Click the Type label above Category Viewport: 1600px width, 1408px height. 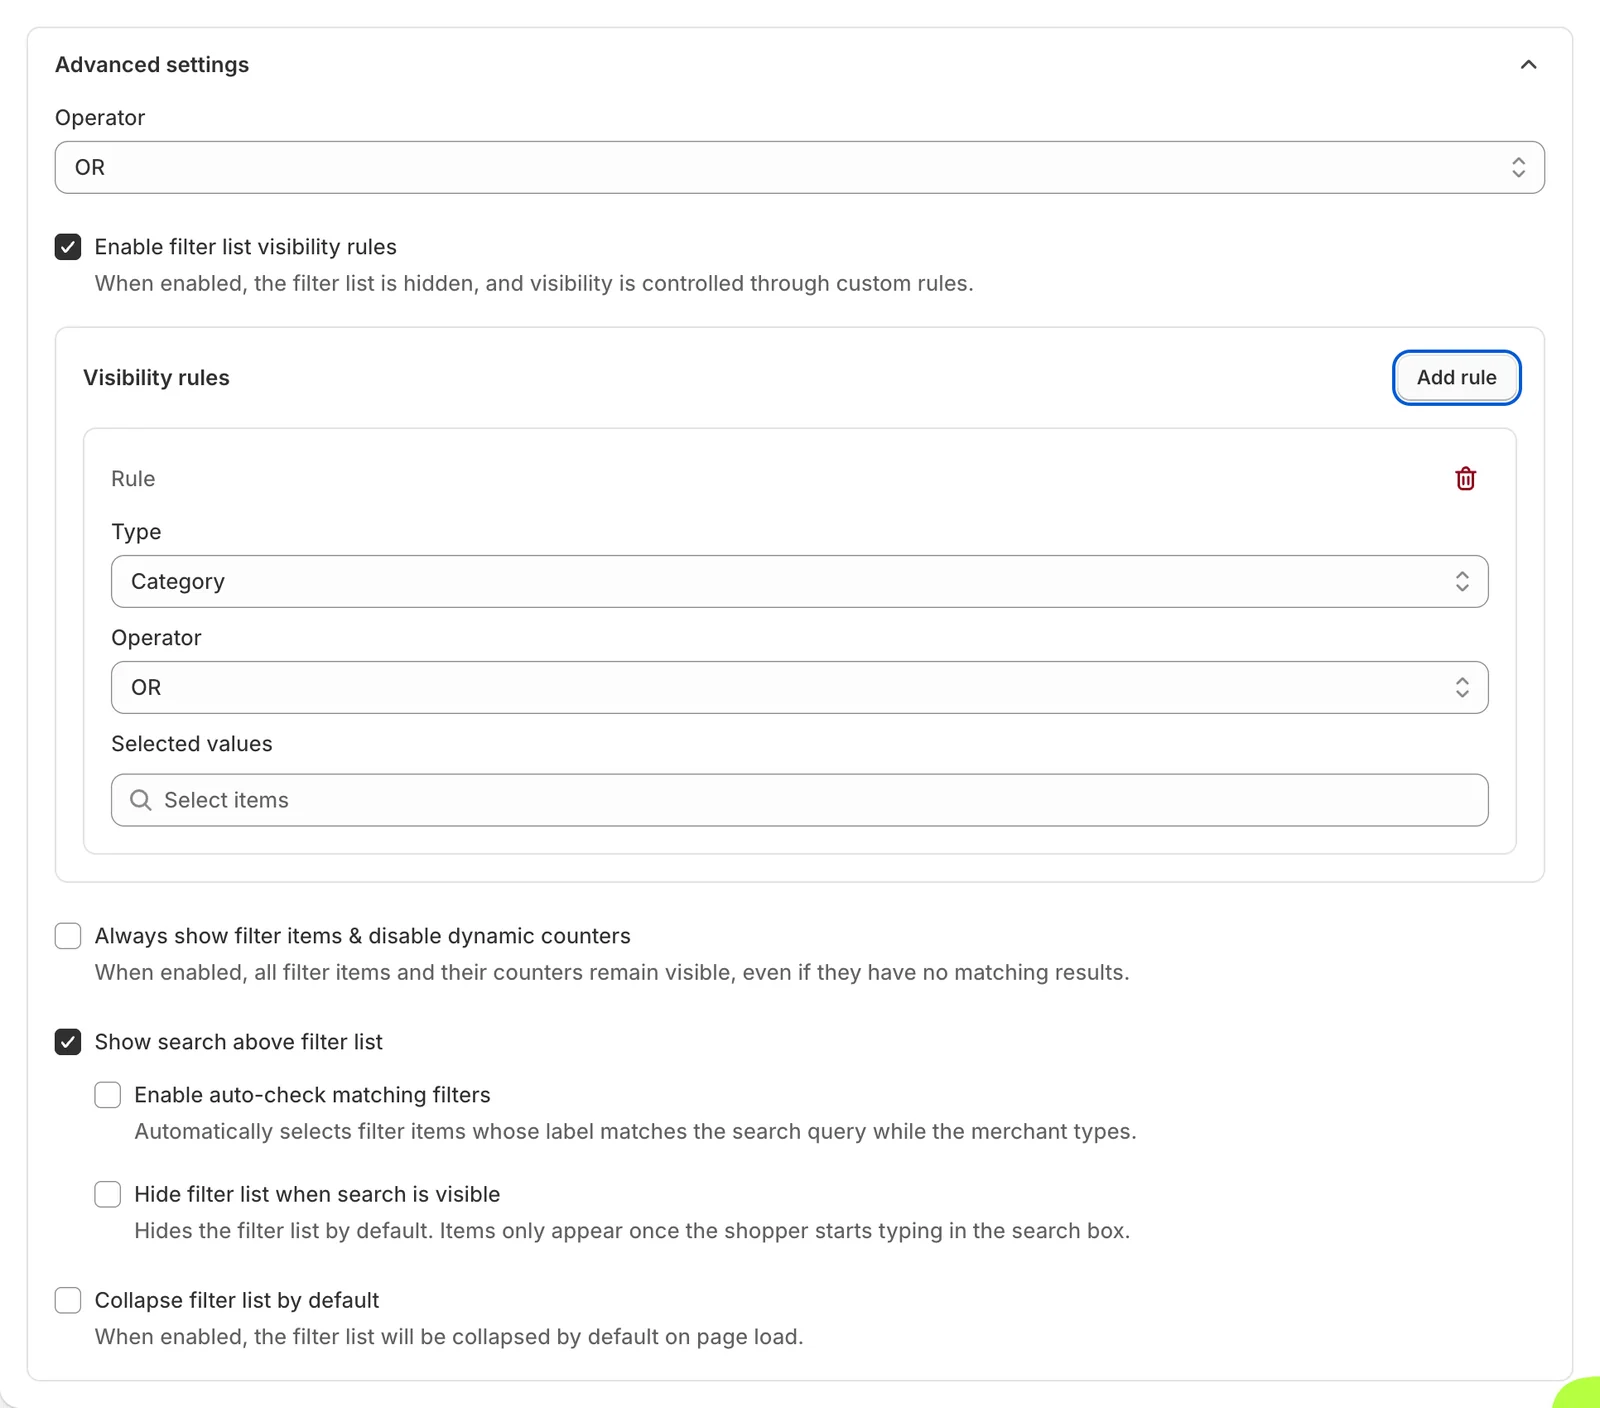pos(136,532)
